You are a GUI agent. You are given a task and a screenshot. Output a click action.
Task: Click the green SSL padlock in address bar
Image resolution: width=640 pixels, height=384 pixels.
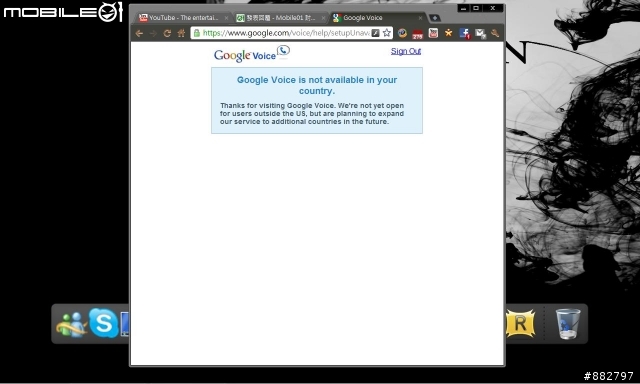pos(197,33)
